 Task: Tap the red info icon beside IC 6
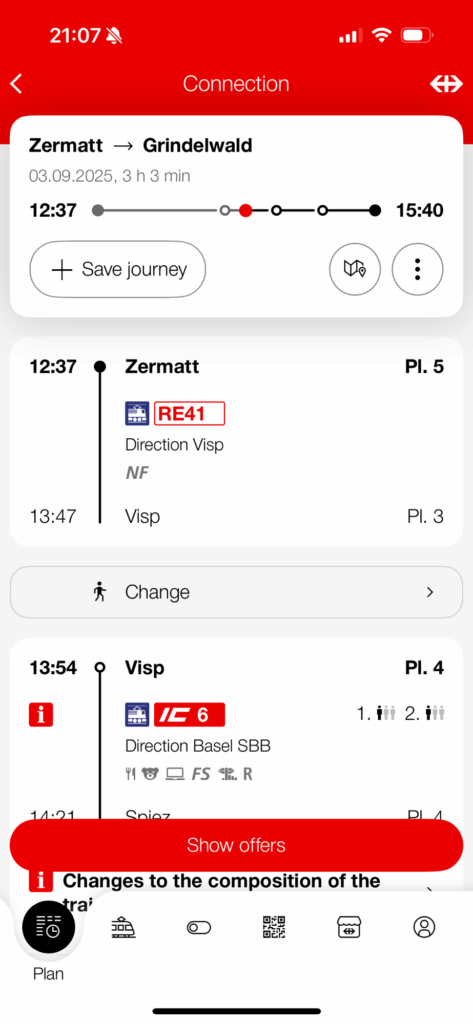41,714
